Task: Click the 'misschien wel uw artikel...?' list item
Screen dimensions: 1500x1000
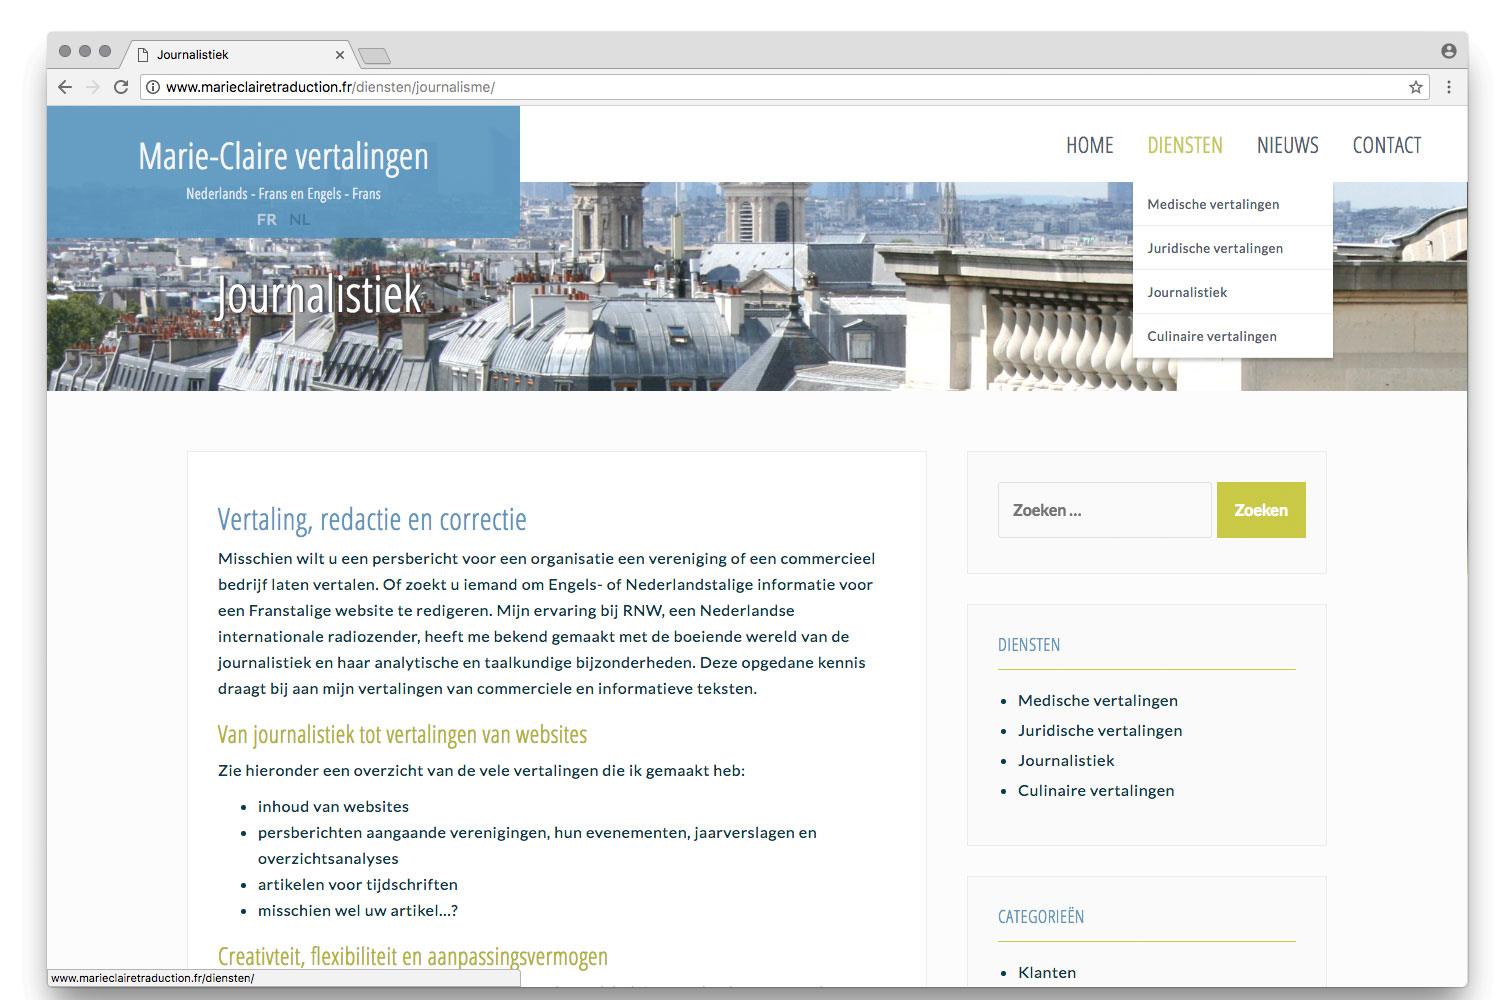Action: [358, 910]
